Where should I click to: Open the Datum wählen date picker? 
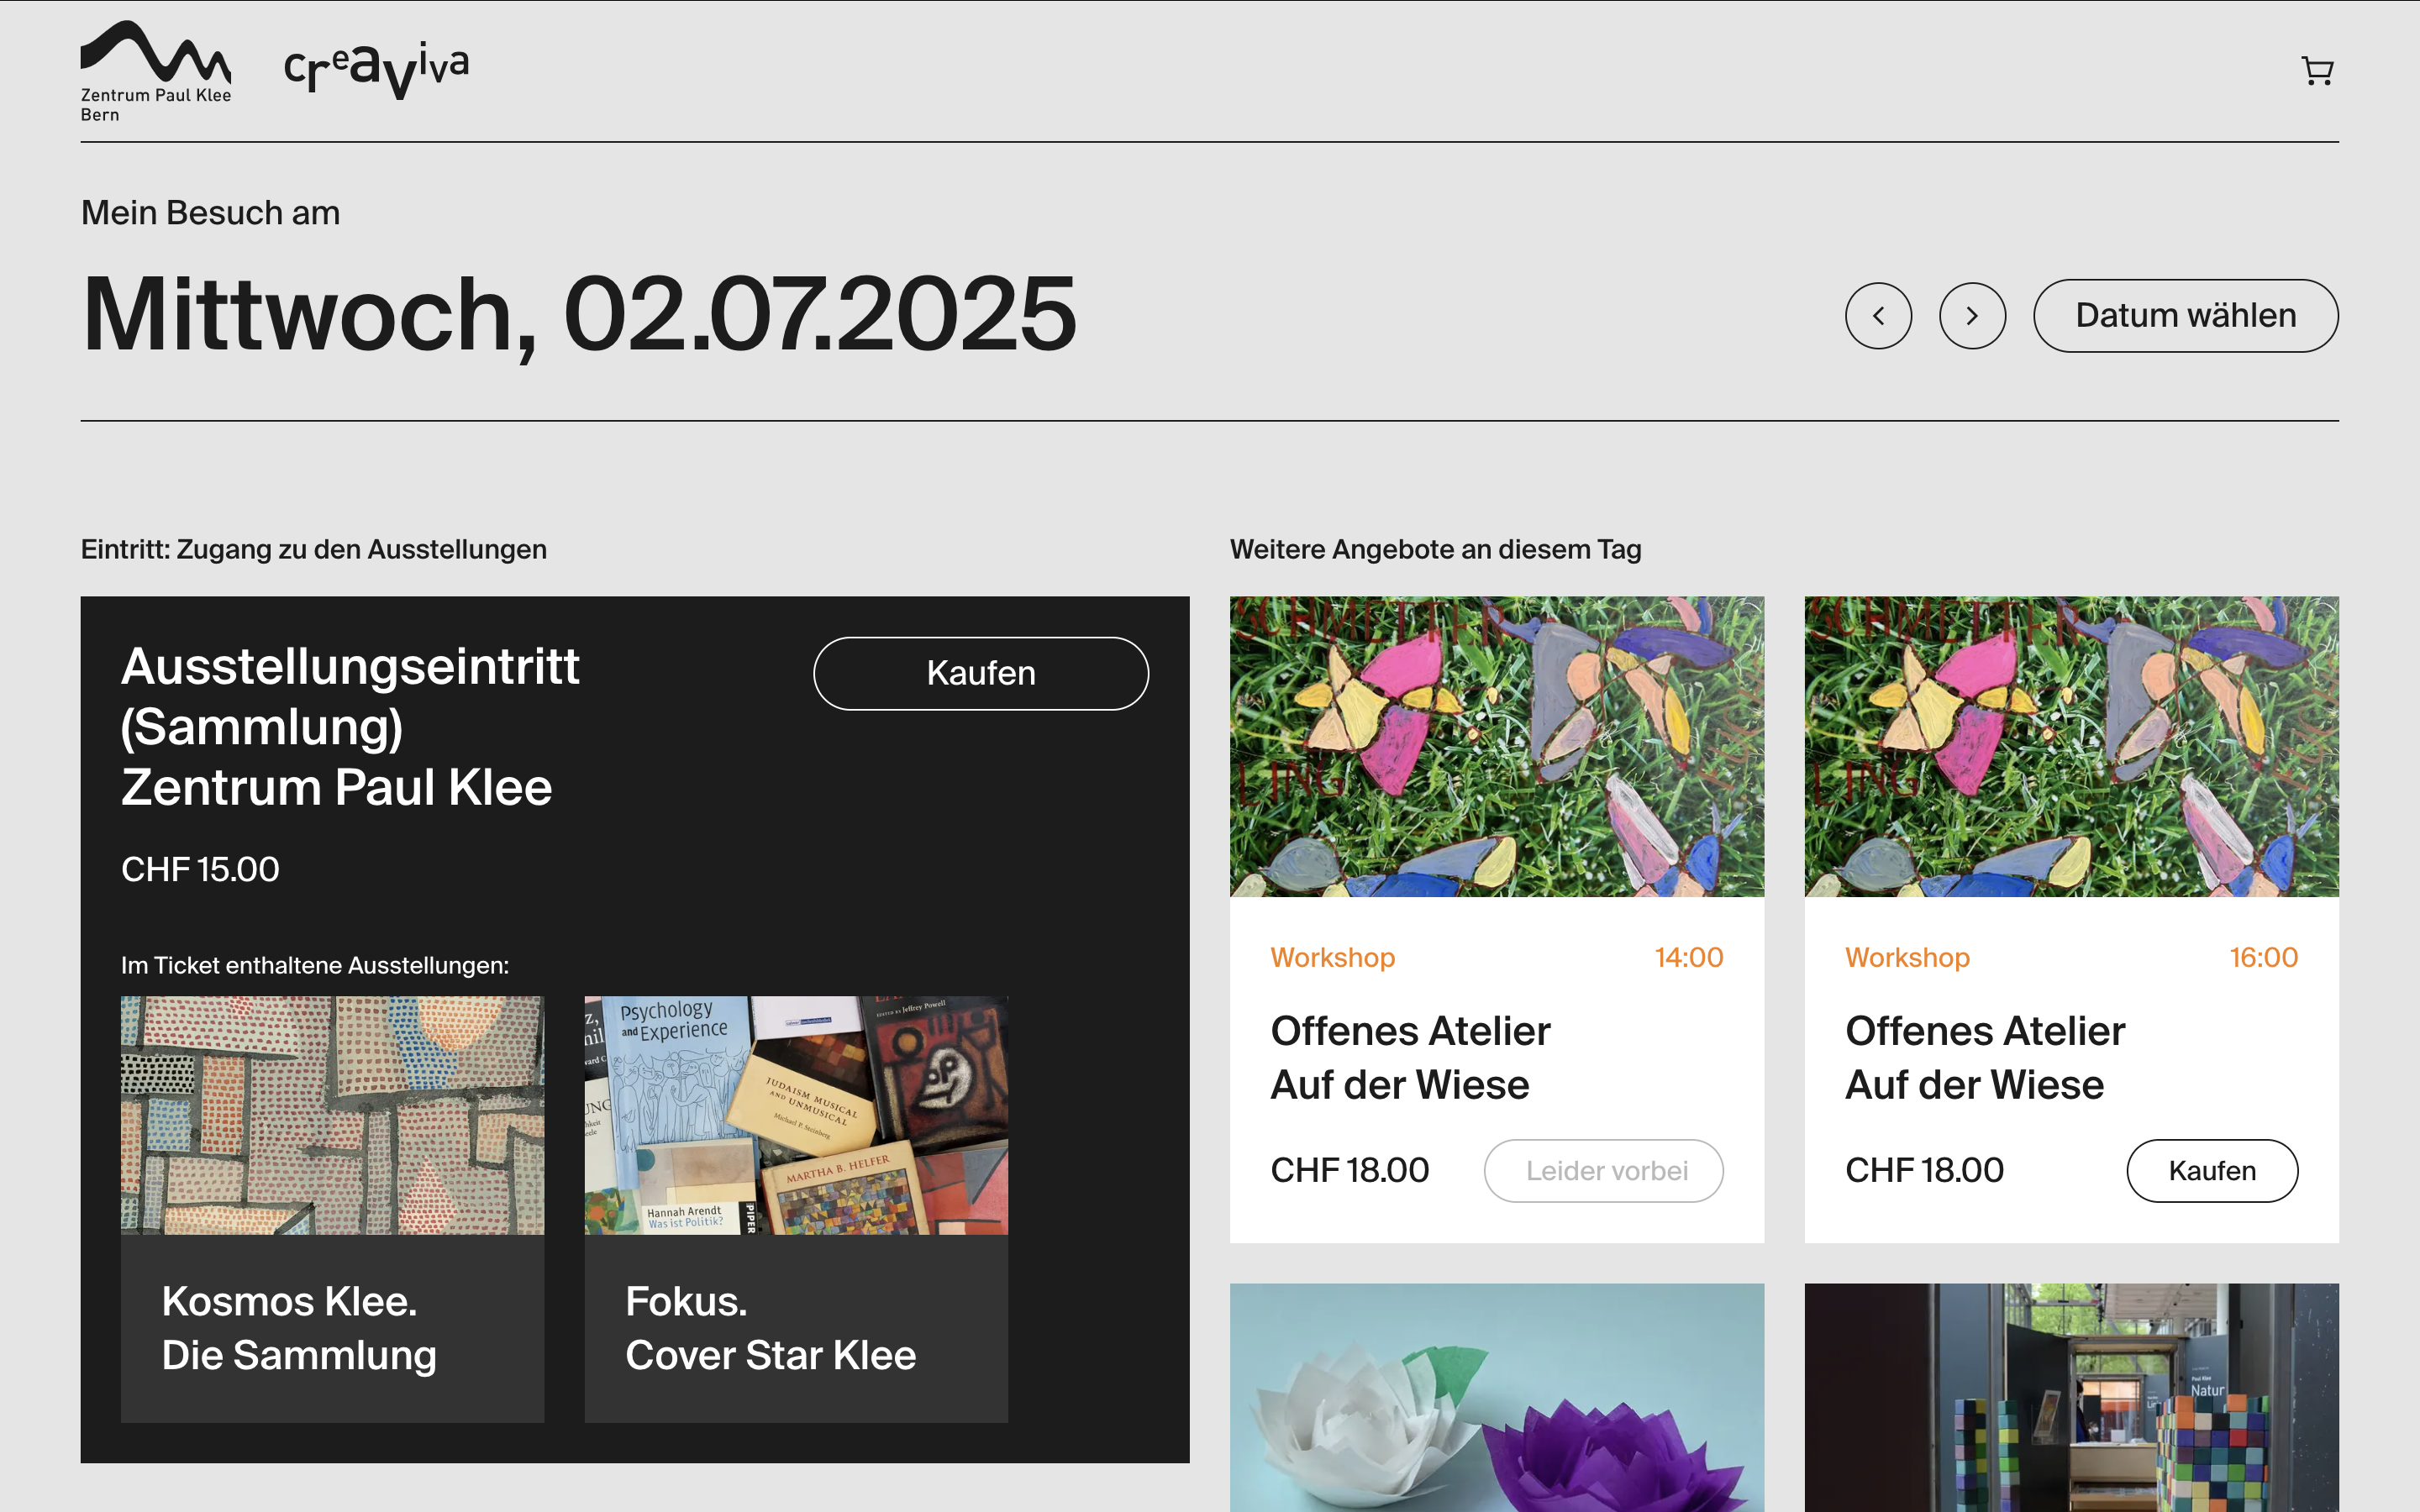[x=2185, y=316]
